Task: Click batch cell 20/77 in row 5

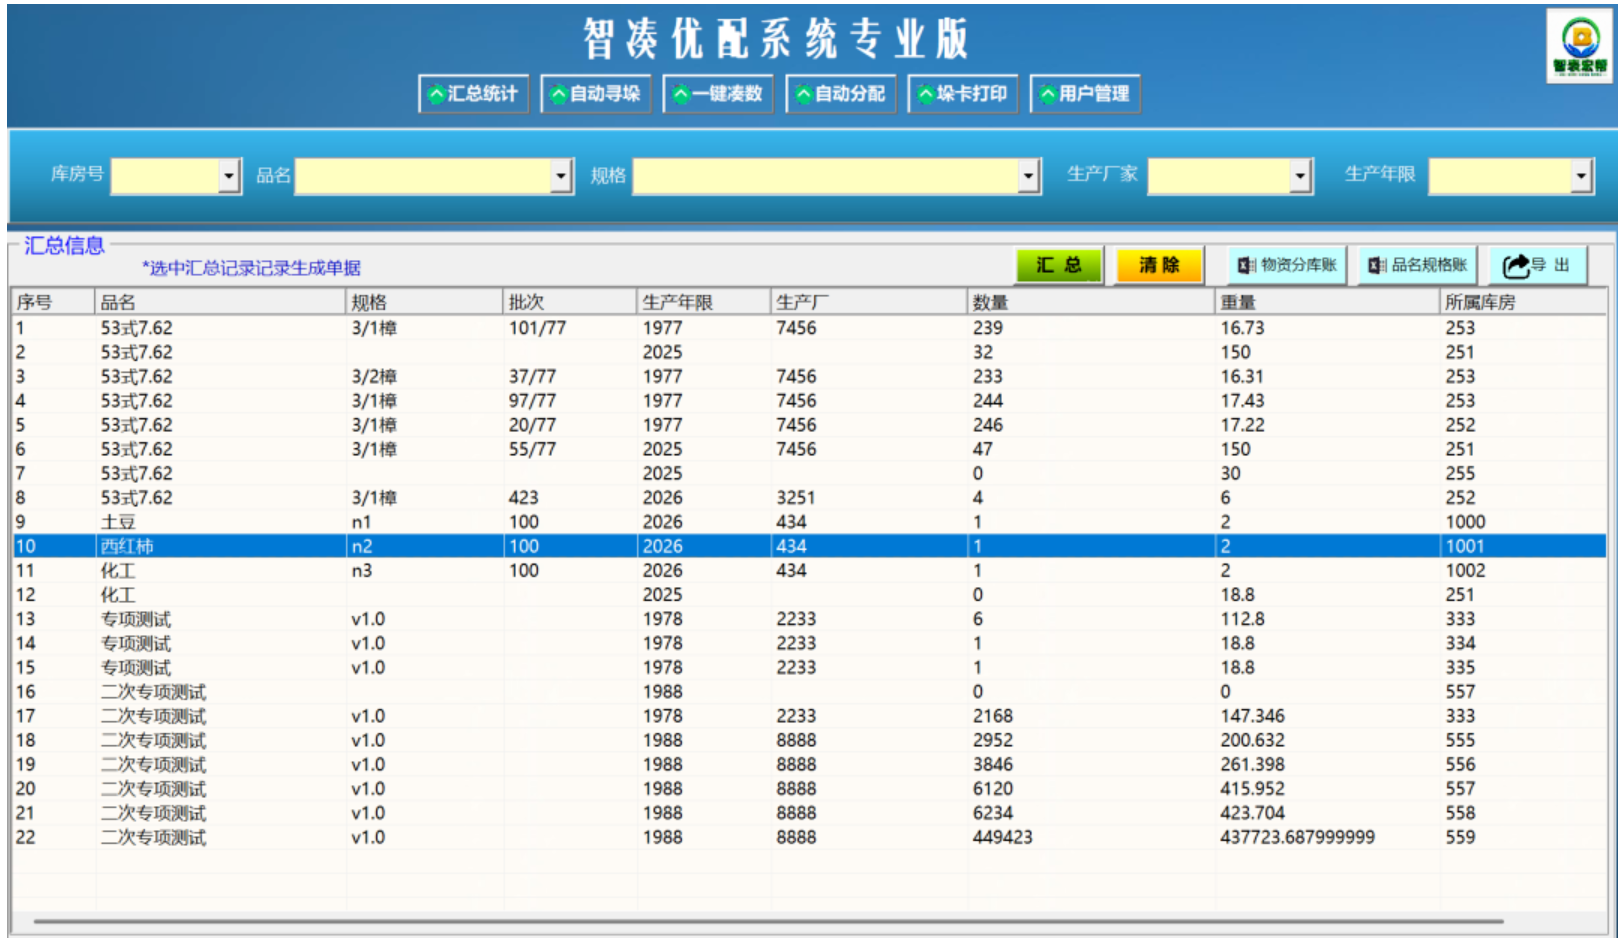Action: 532,425
